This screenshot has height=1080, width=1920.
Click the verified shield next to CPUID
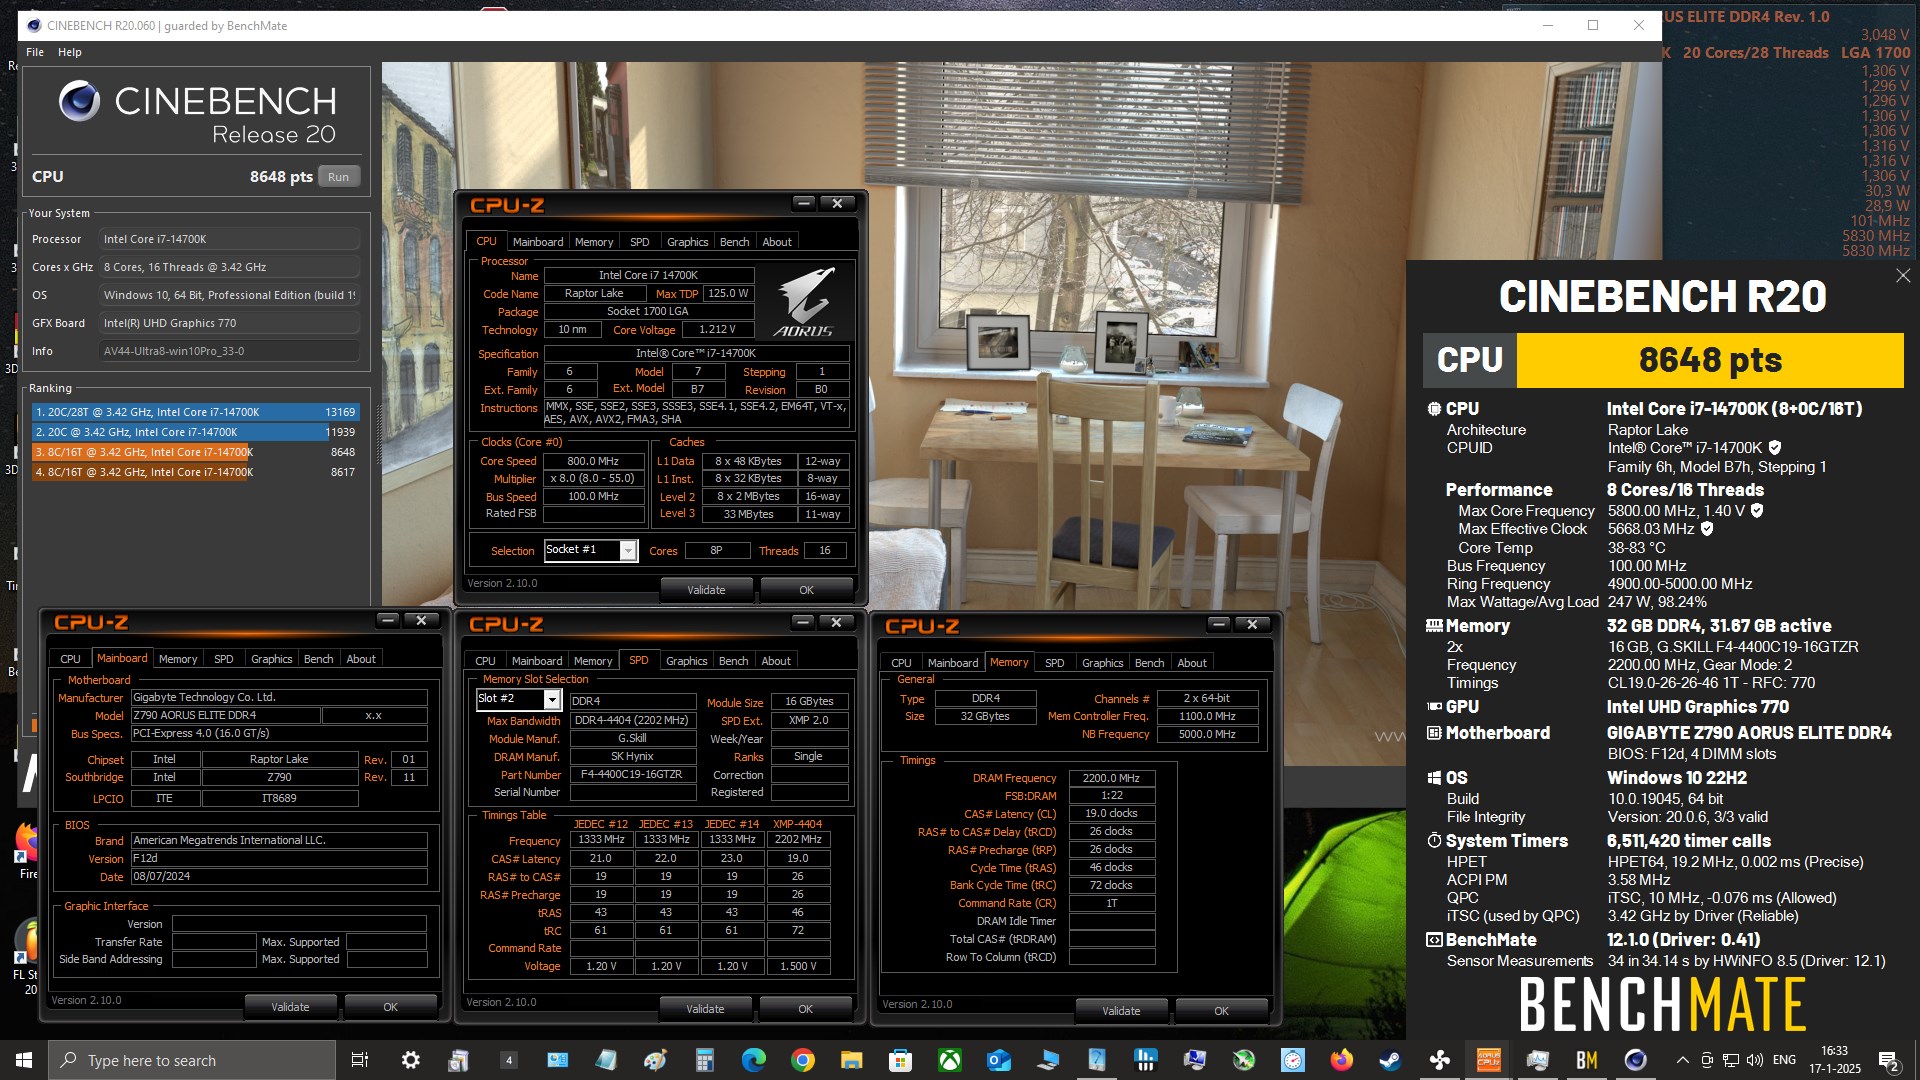point(1775,448)
